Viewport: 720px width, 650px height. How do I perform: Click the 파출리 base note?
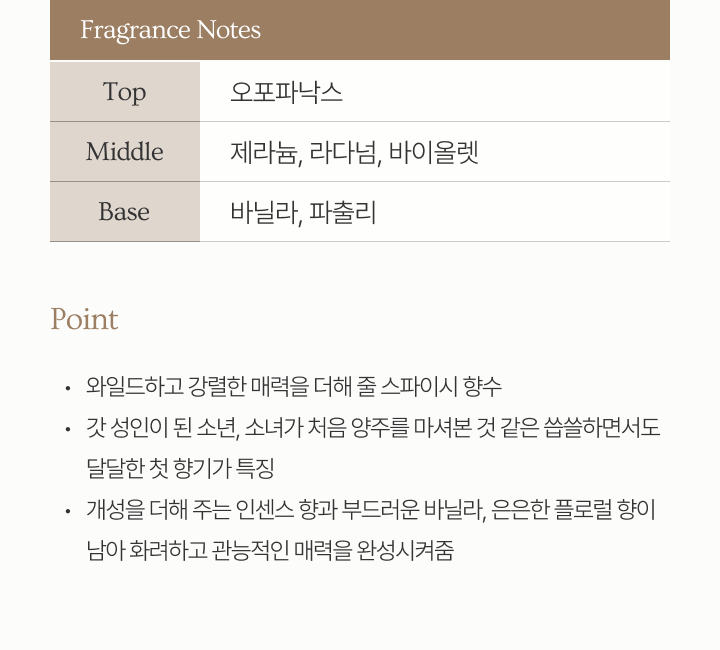pos(342,212)
